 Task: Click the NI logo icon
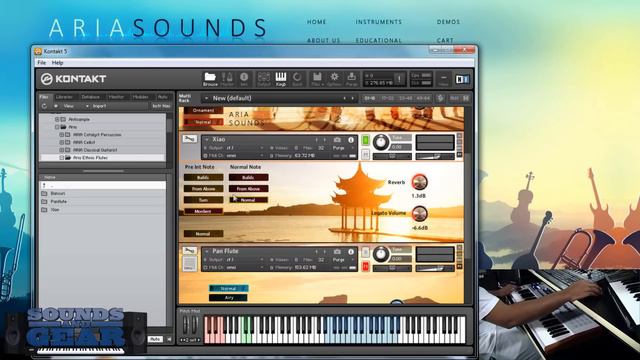pyautogui.click(x=462, y=79)
